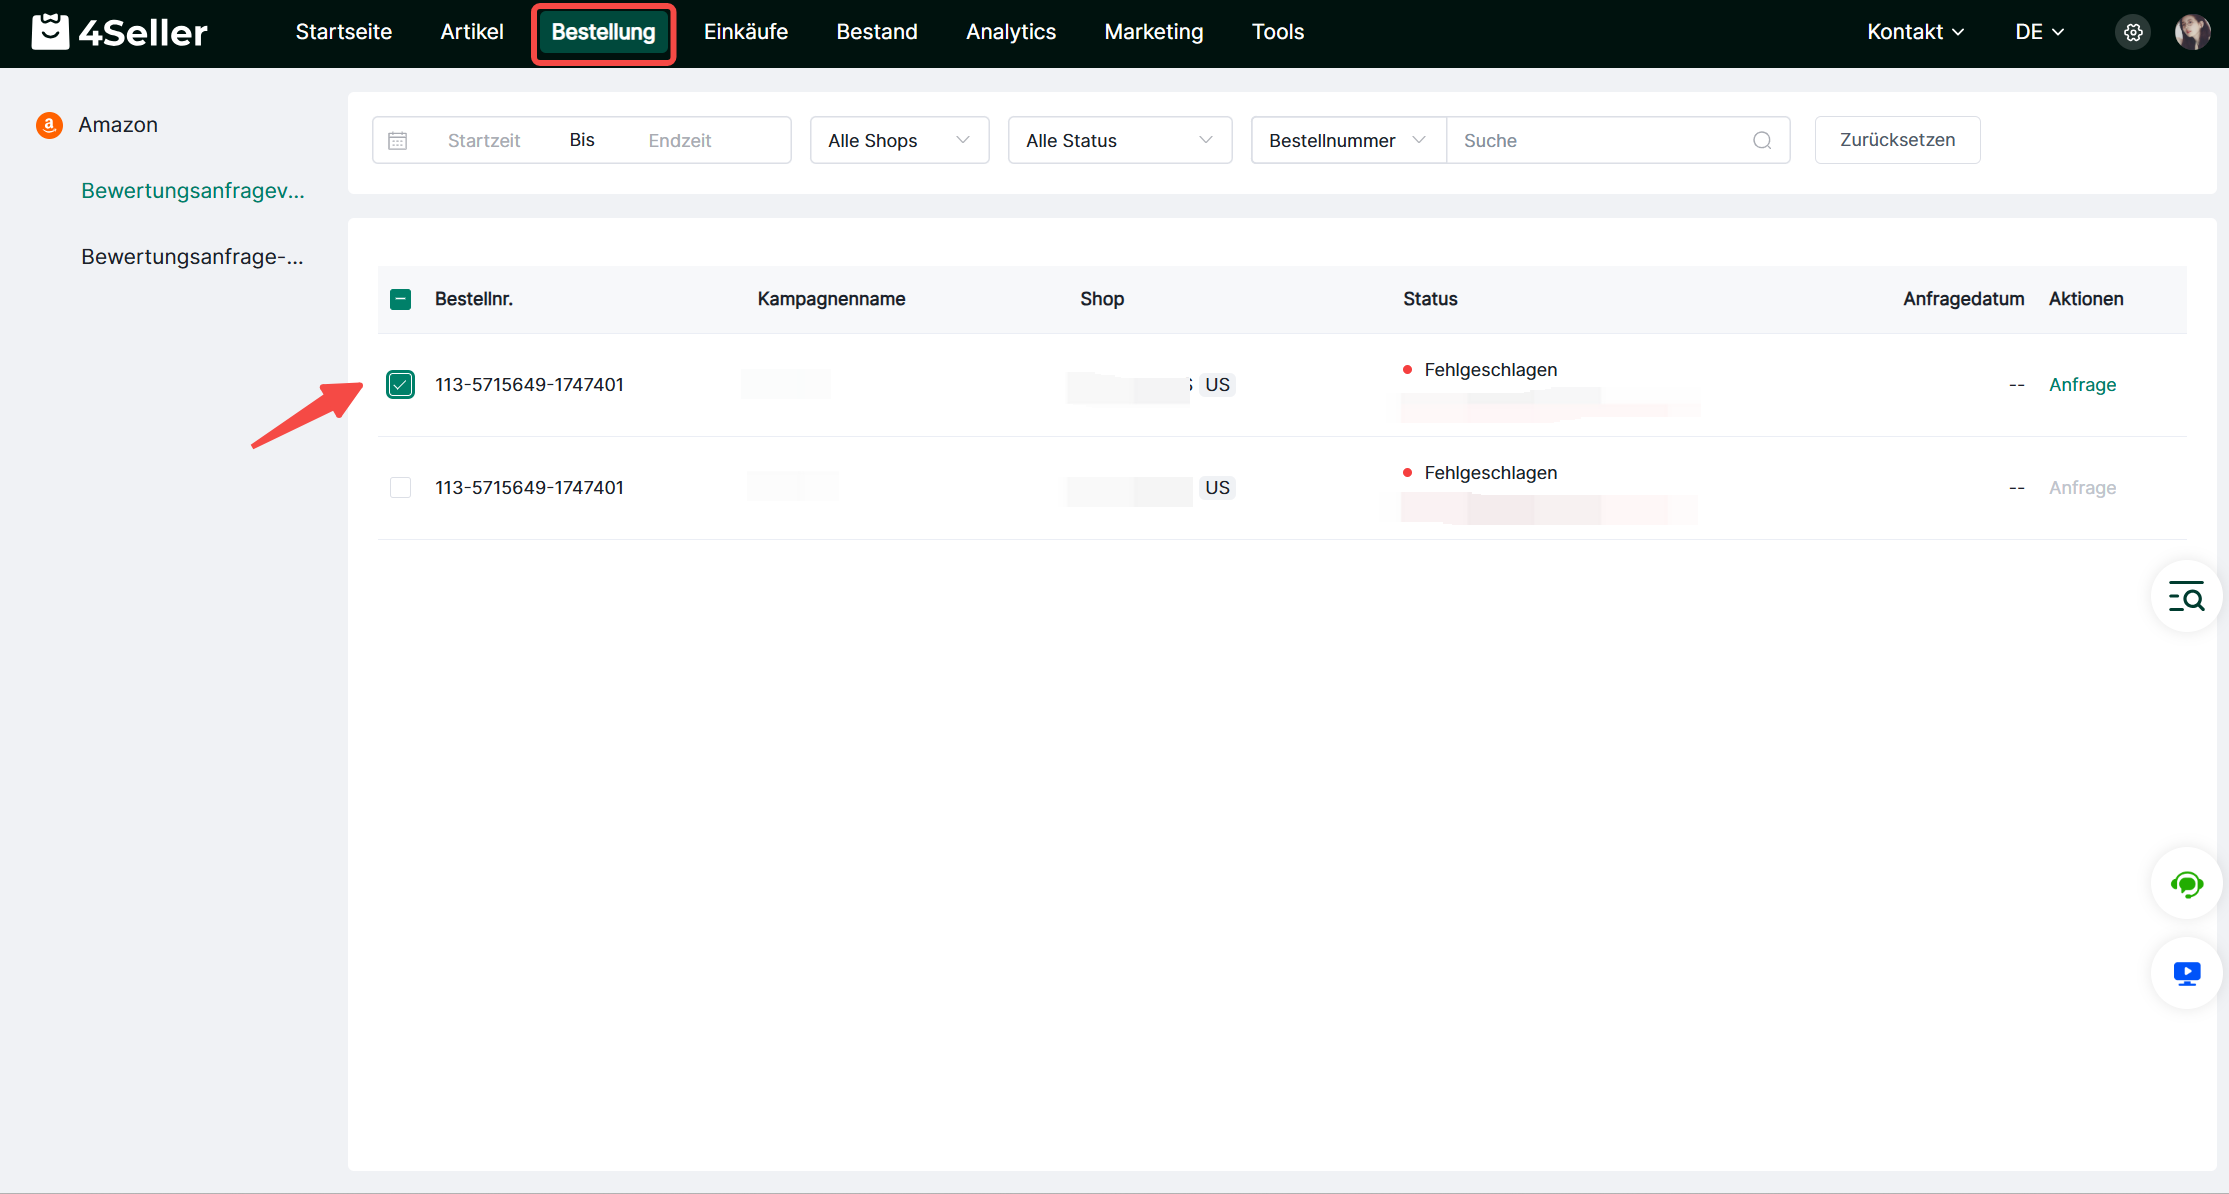
Task: Click the orange Amazon icon
Action: 49,125
